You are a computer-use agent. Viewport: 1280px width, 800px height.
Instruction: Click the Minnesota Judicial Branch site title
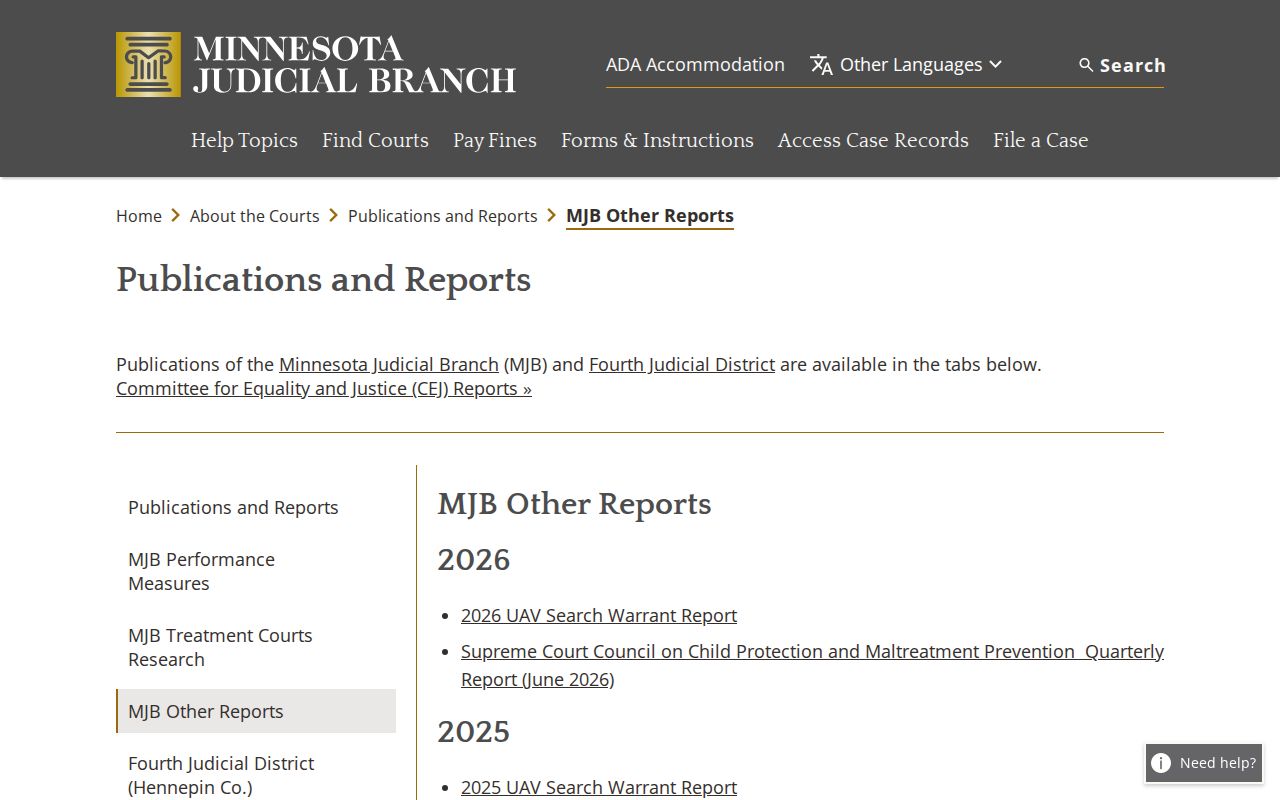[x=355, y=65]
